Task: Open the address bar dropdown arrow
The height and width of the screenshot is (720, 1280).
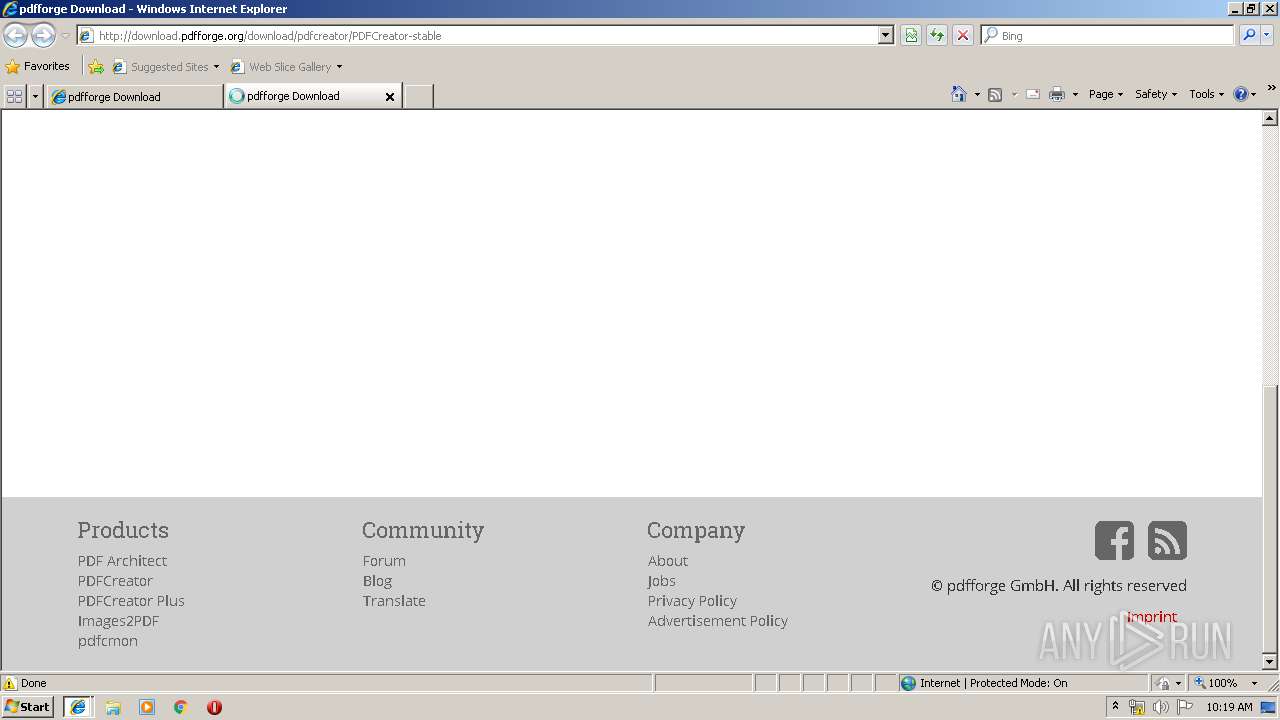Action: point(885,36)
